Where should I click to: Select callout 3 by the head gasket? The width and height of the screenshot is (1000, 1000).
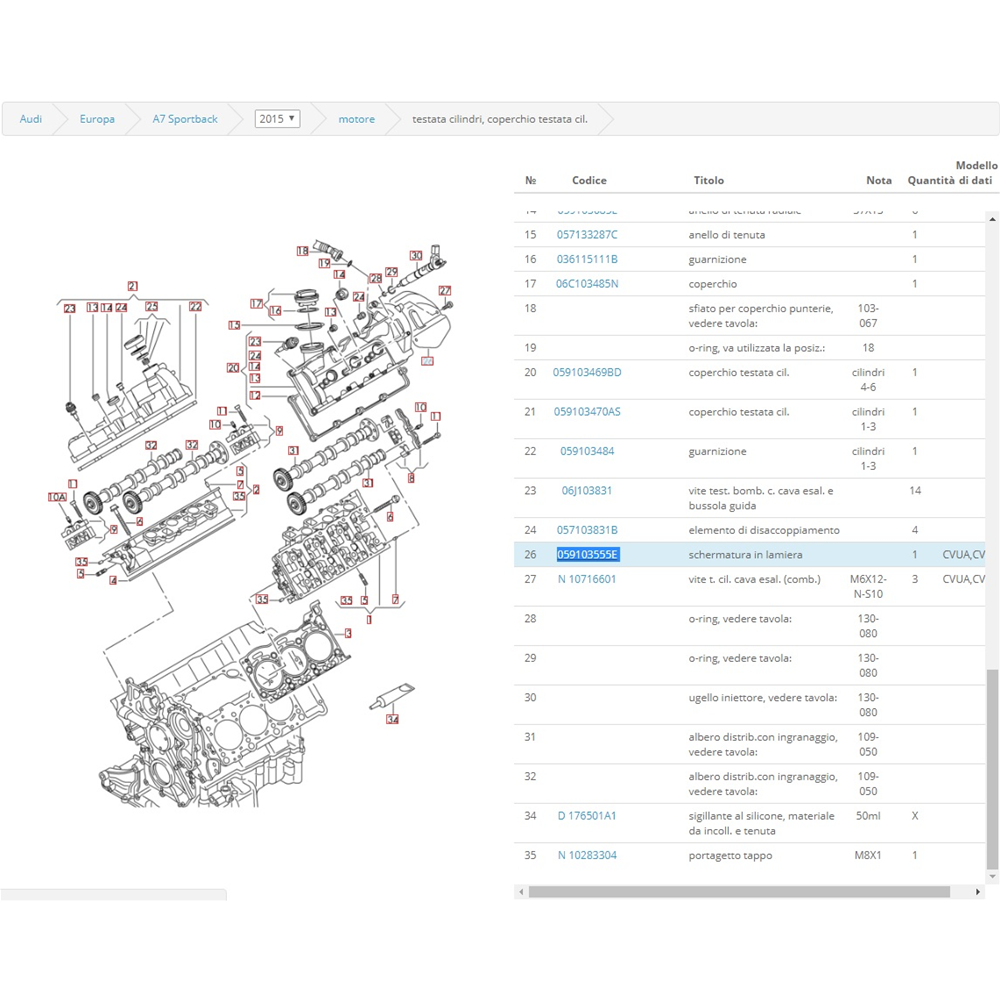[x=348, y=633]
